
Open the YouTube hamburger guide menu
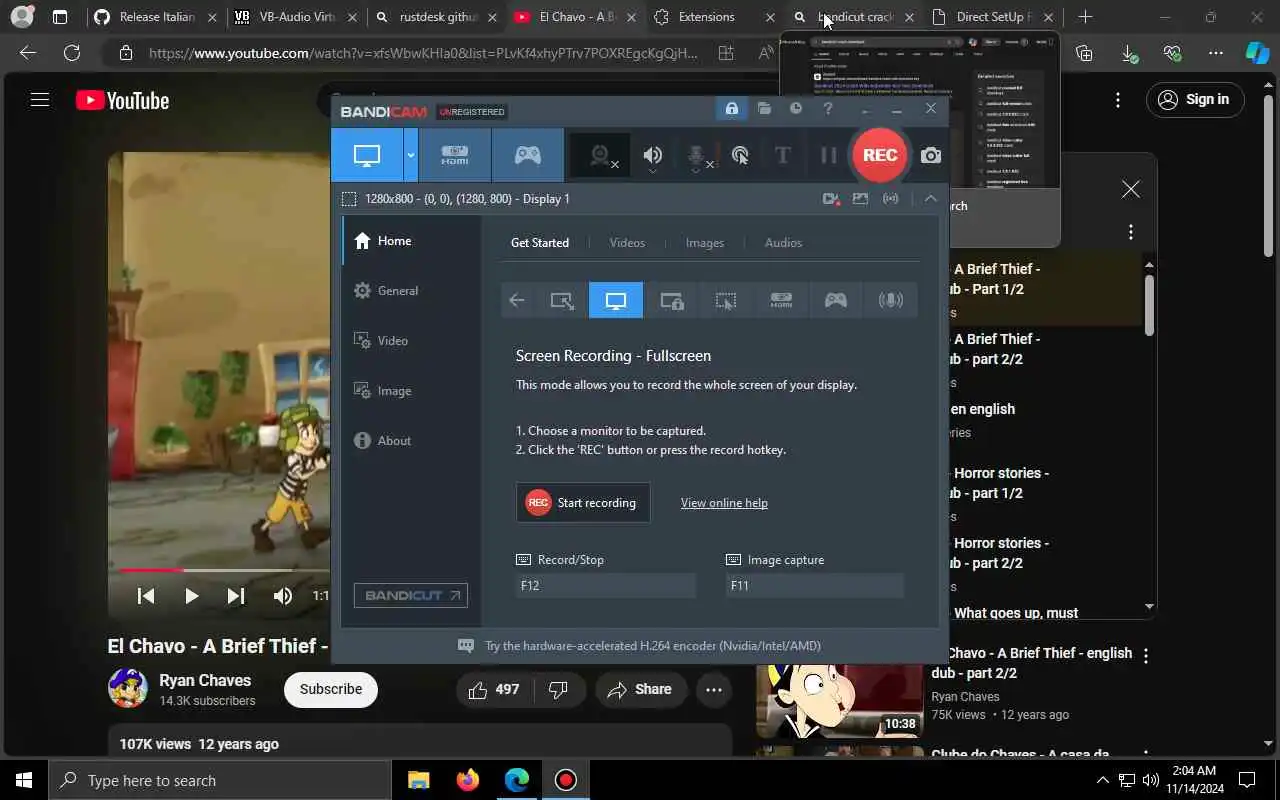(40, 99)
